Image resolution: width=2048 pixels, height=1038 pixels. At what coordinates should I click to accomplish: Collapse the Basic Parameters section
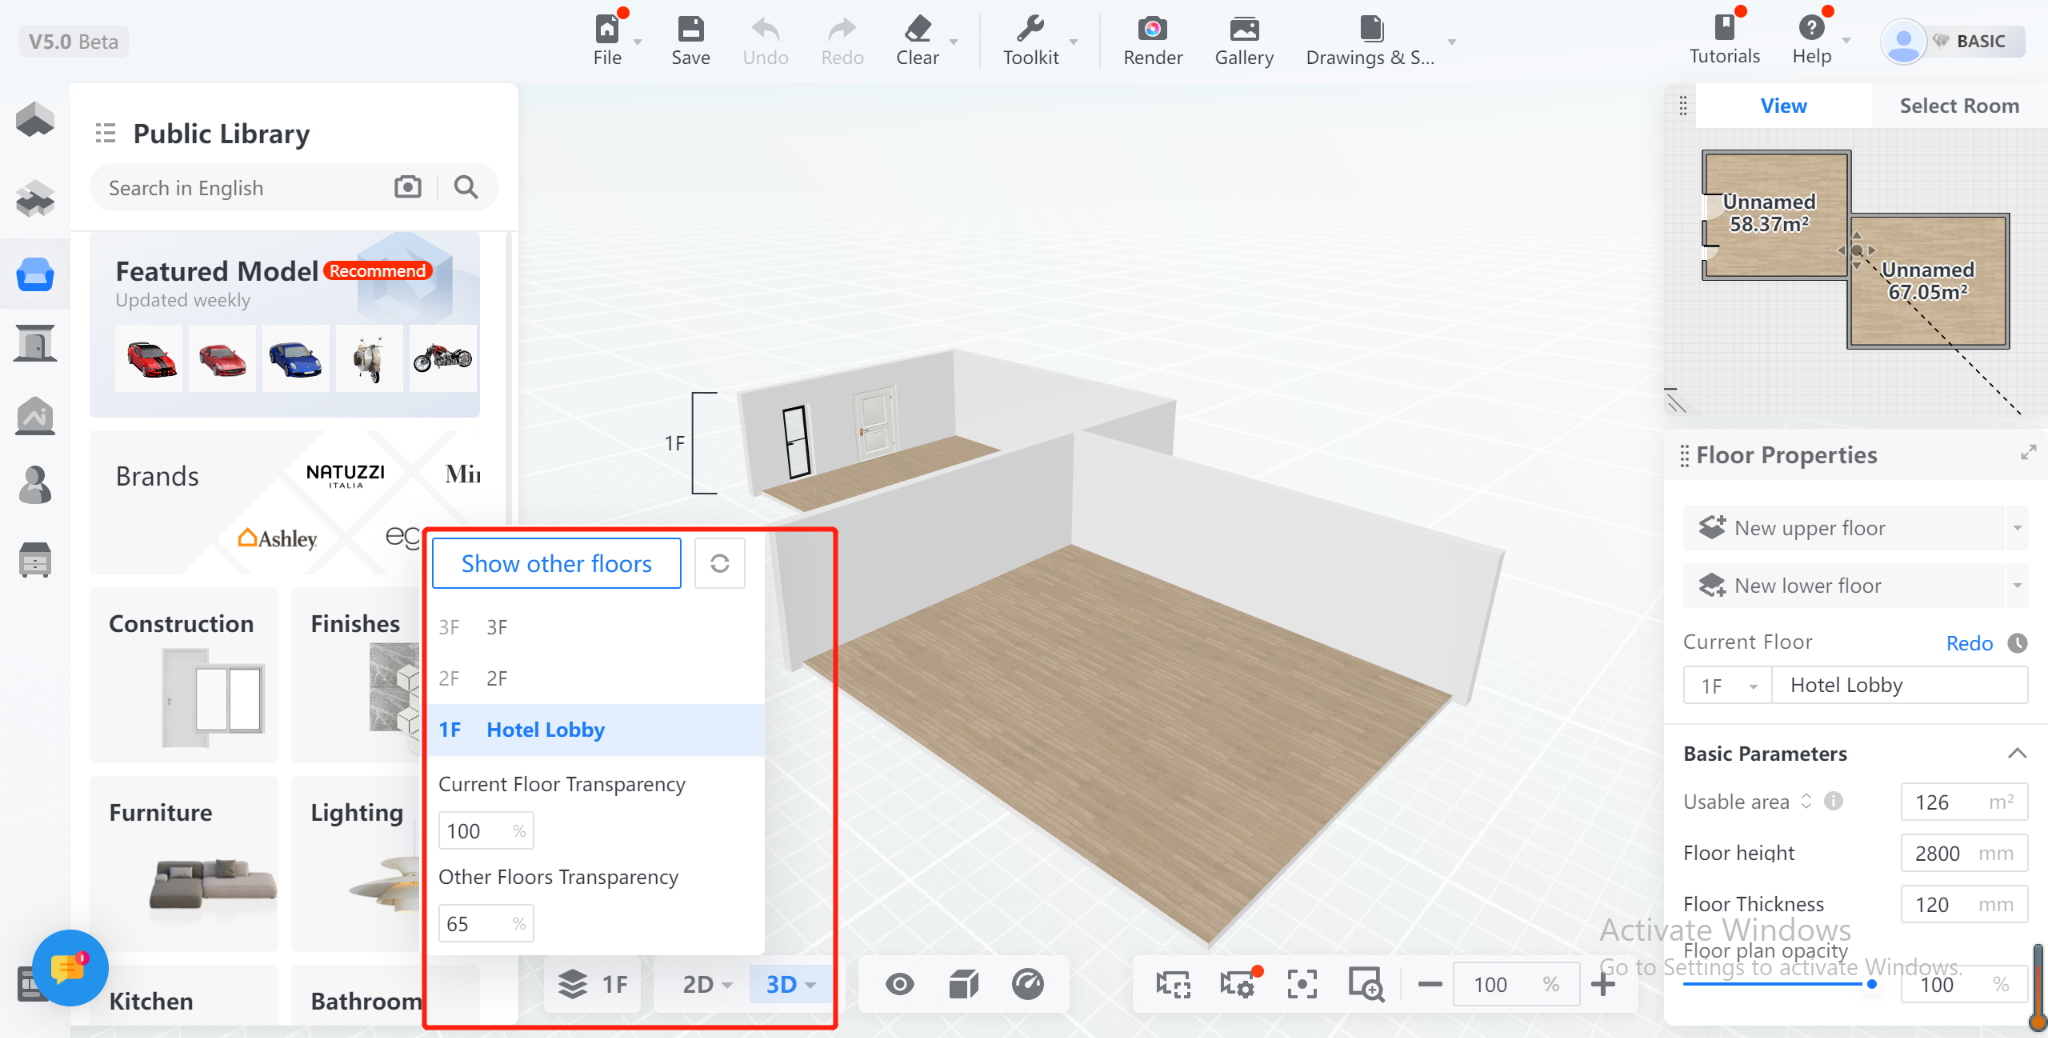[2017, 754]
